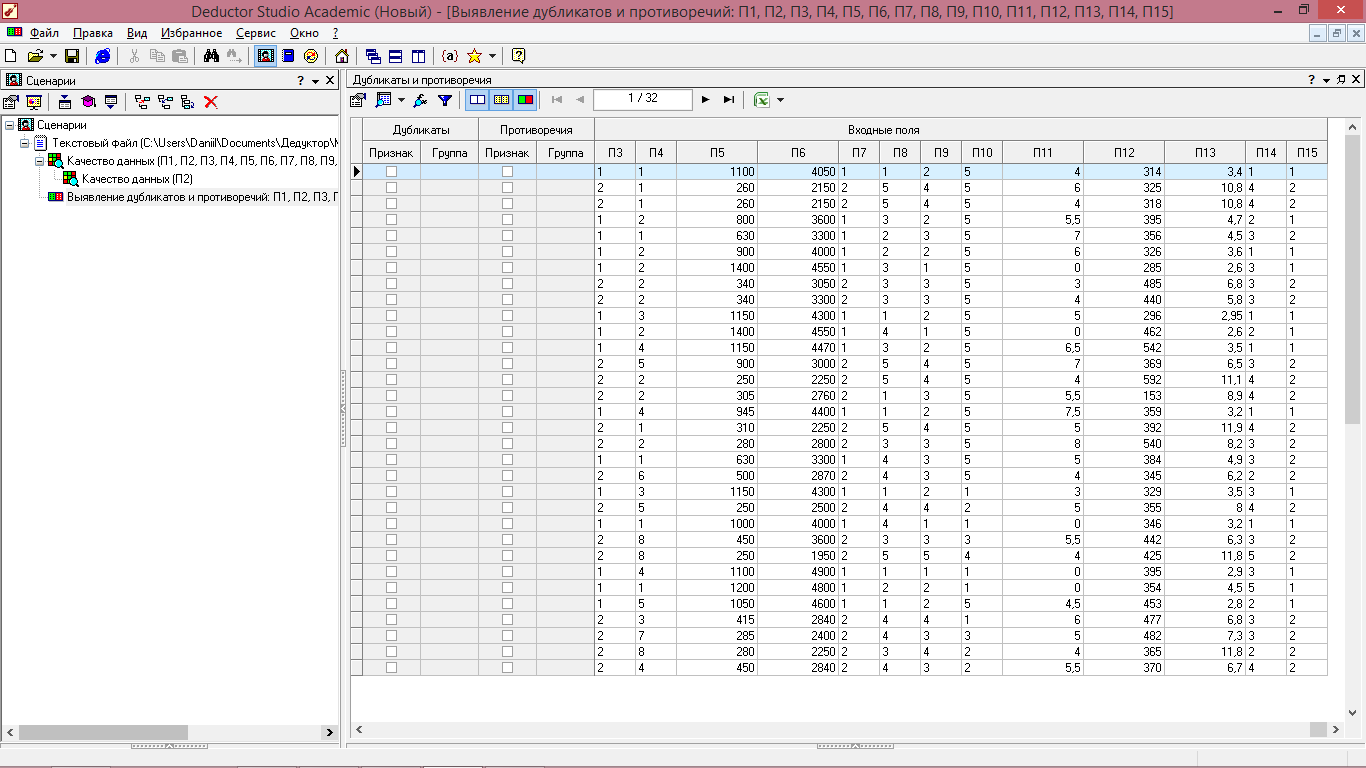Jump to last page arrow
The height and width of the screenshot is (768, 1366).
coord(729,100)
